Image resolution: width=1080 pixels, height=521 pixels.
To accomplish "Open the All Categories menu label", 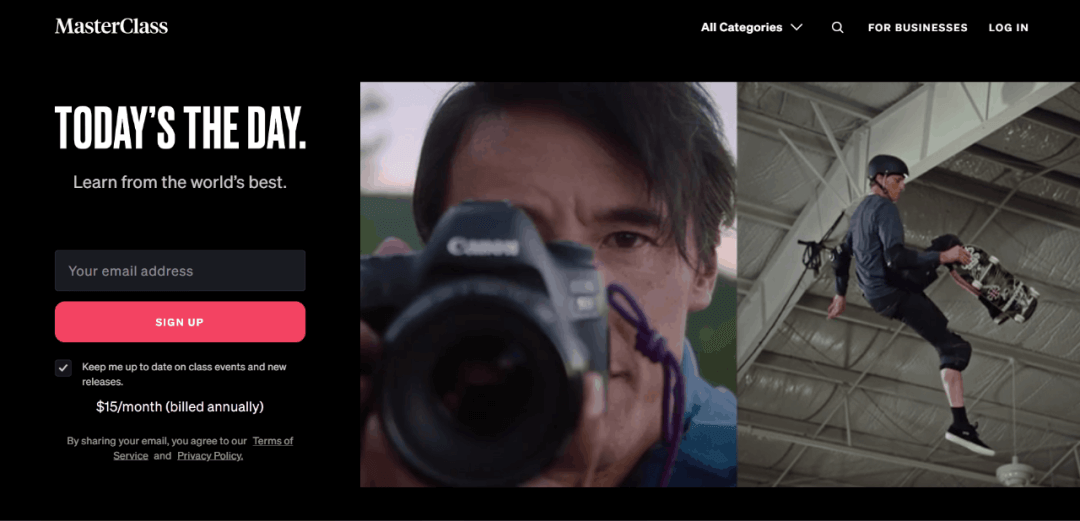I will click(x=741, y=28).
